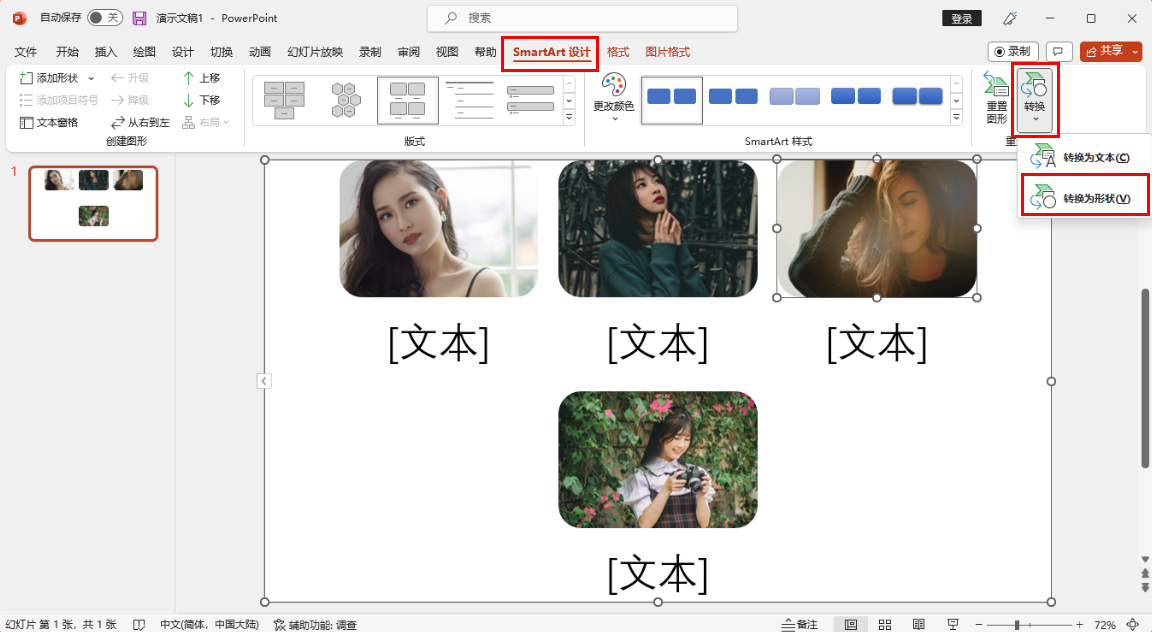This screenshot has height=632, width=1152.
Task: Switch to slide sorter view
Action: pos(885,624)
